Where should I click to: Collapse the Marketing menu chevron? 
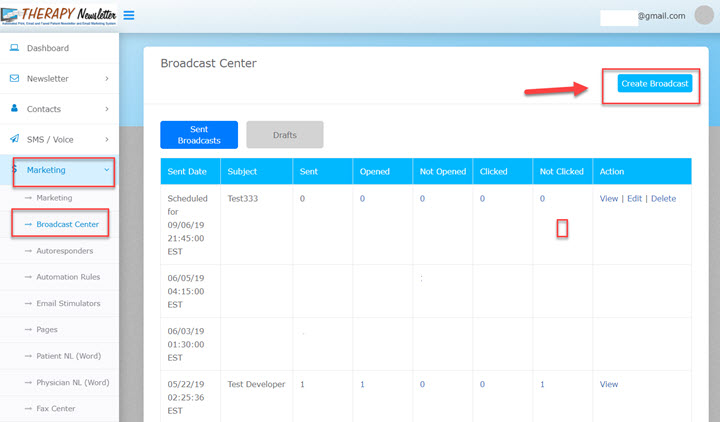coord(106,170)
